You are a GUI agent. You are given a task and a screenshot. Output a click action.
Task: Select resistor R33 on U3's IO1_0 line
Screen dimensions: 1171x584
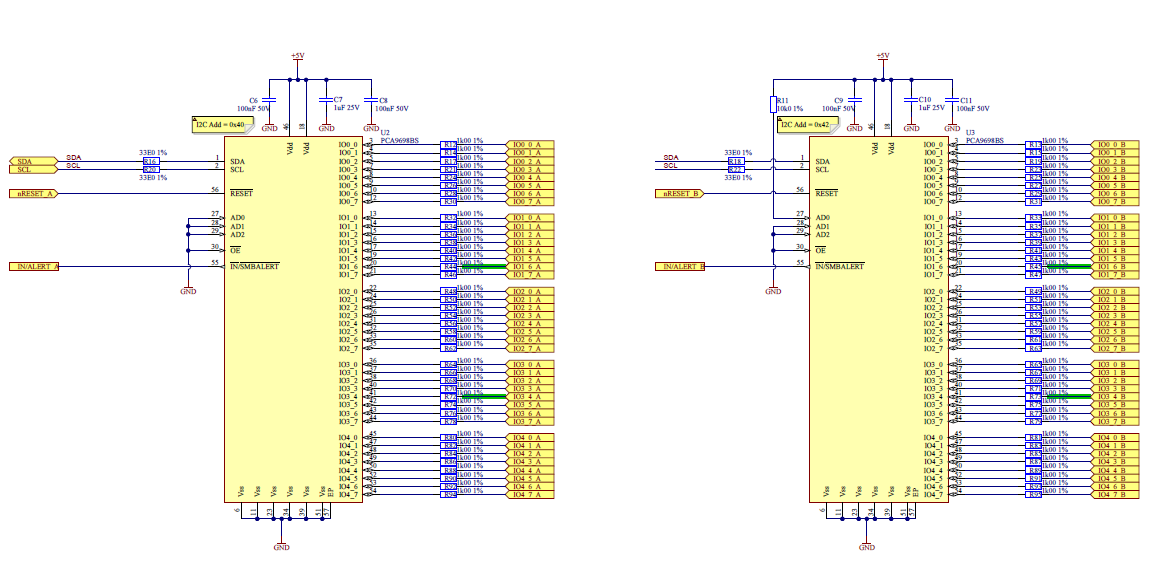point(1034,218)
